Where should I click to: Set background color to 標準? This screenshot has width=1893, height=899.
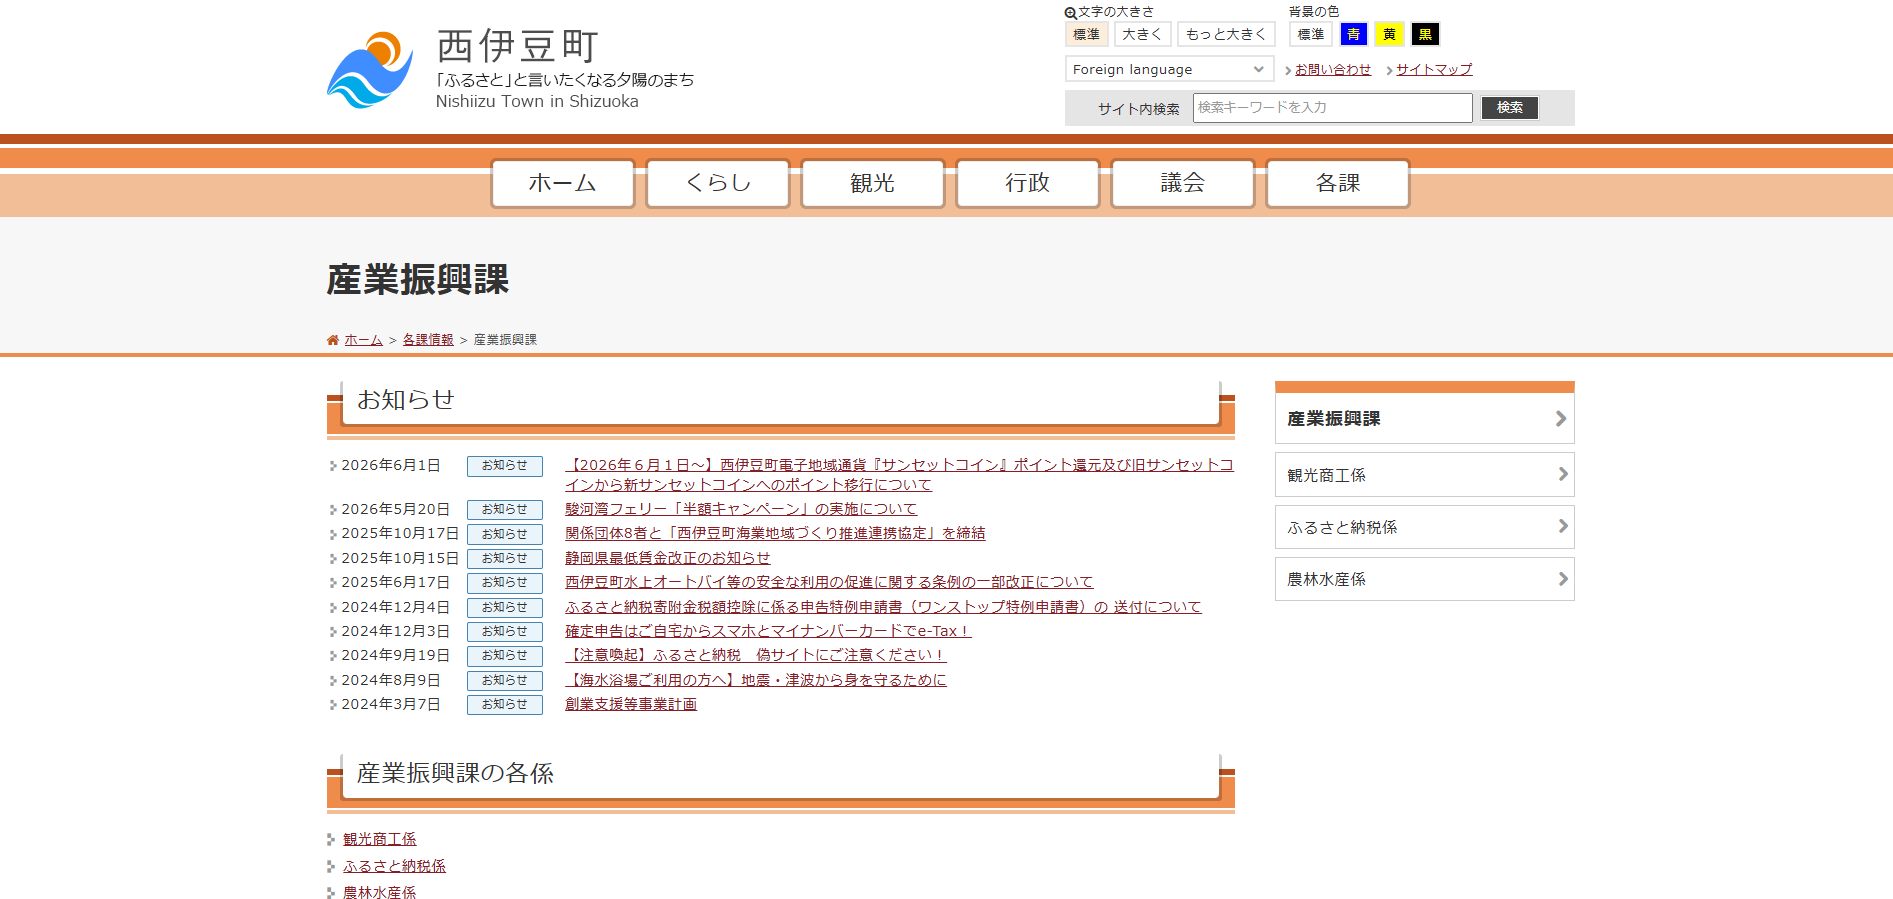click(1311, 35)
